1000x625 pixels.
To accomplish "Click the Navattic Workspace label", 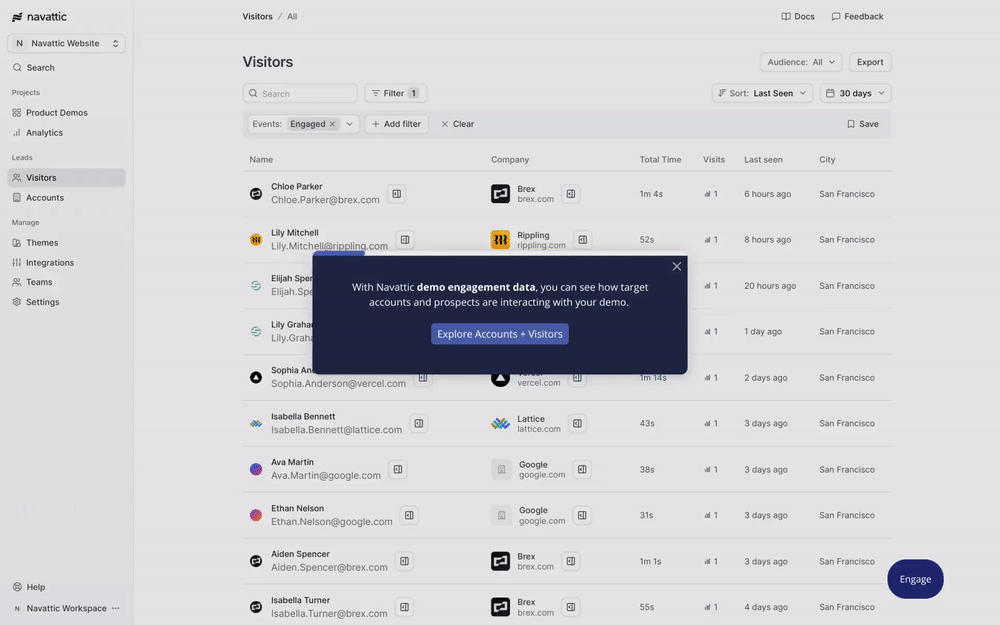I will click(66, 608).
